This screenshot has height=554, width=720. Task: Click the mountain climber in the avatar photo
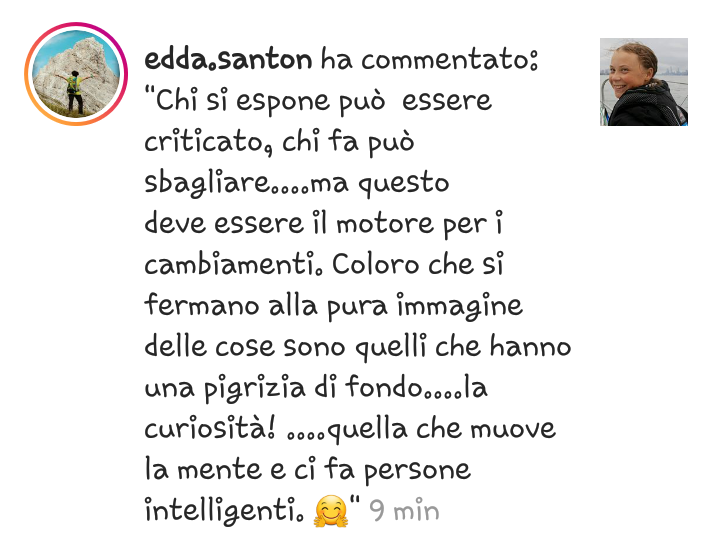74,92
